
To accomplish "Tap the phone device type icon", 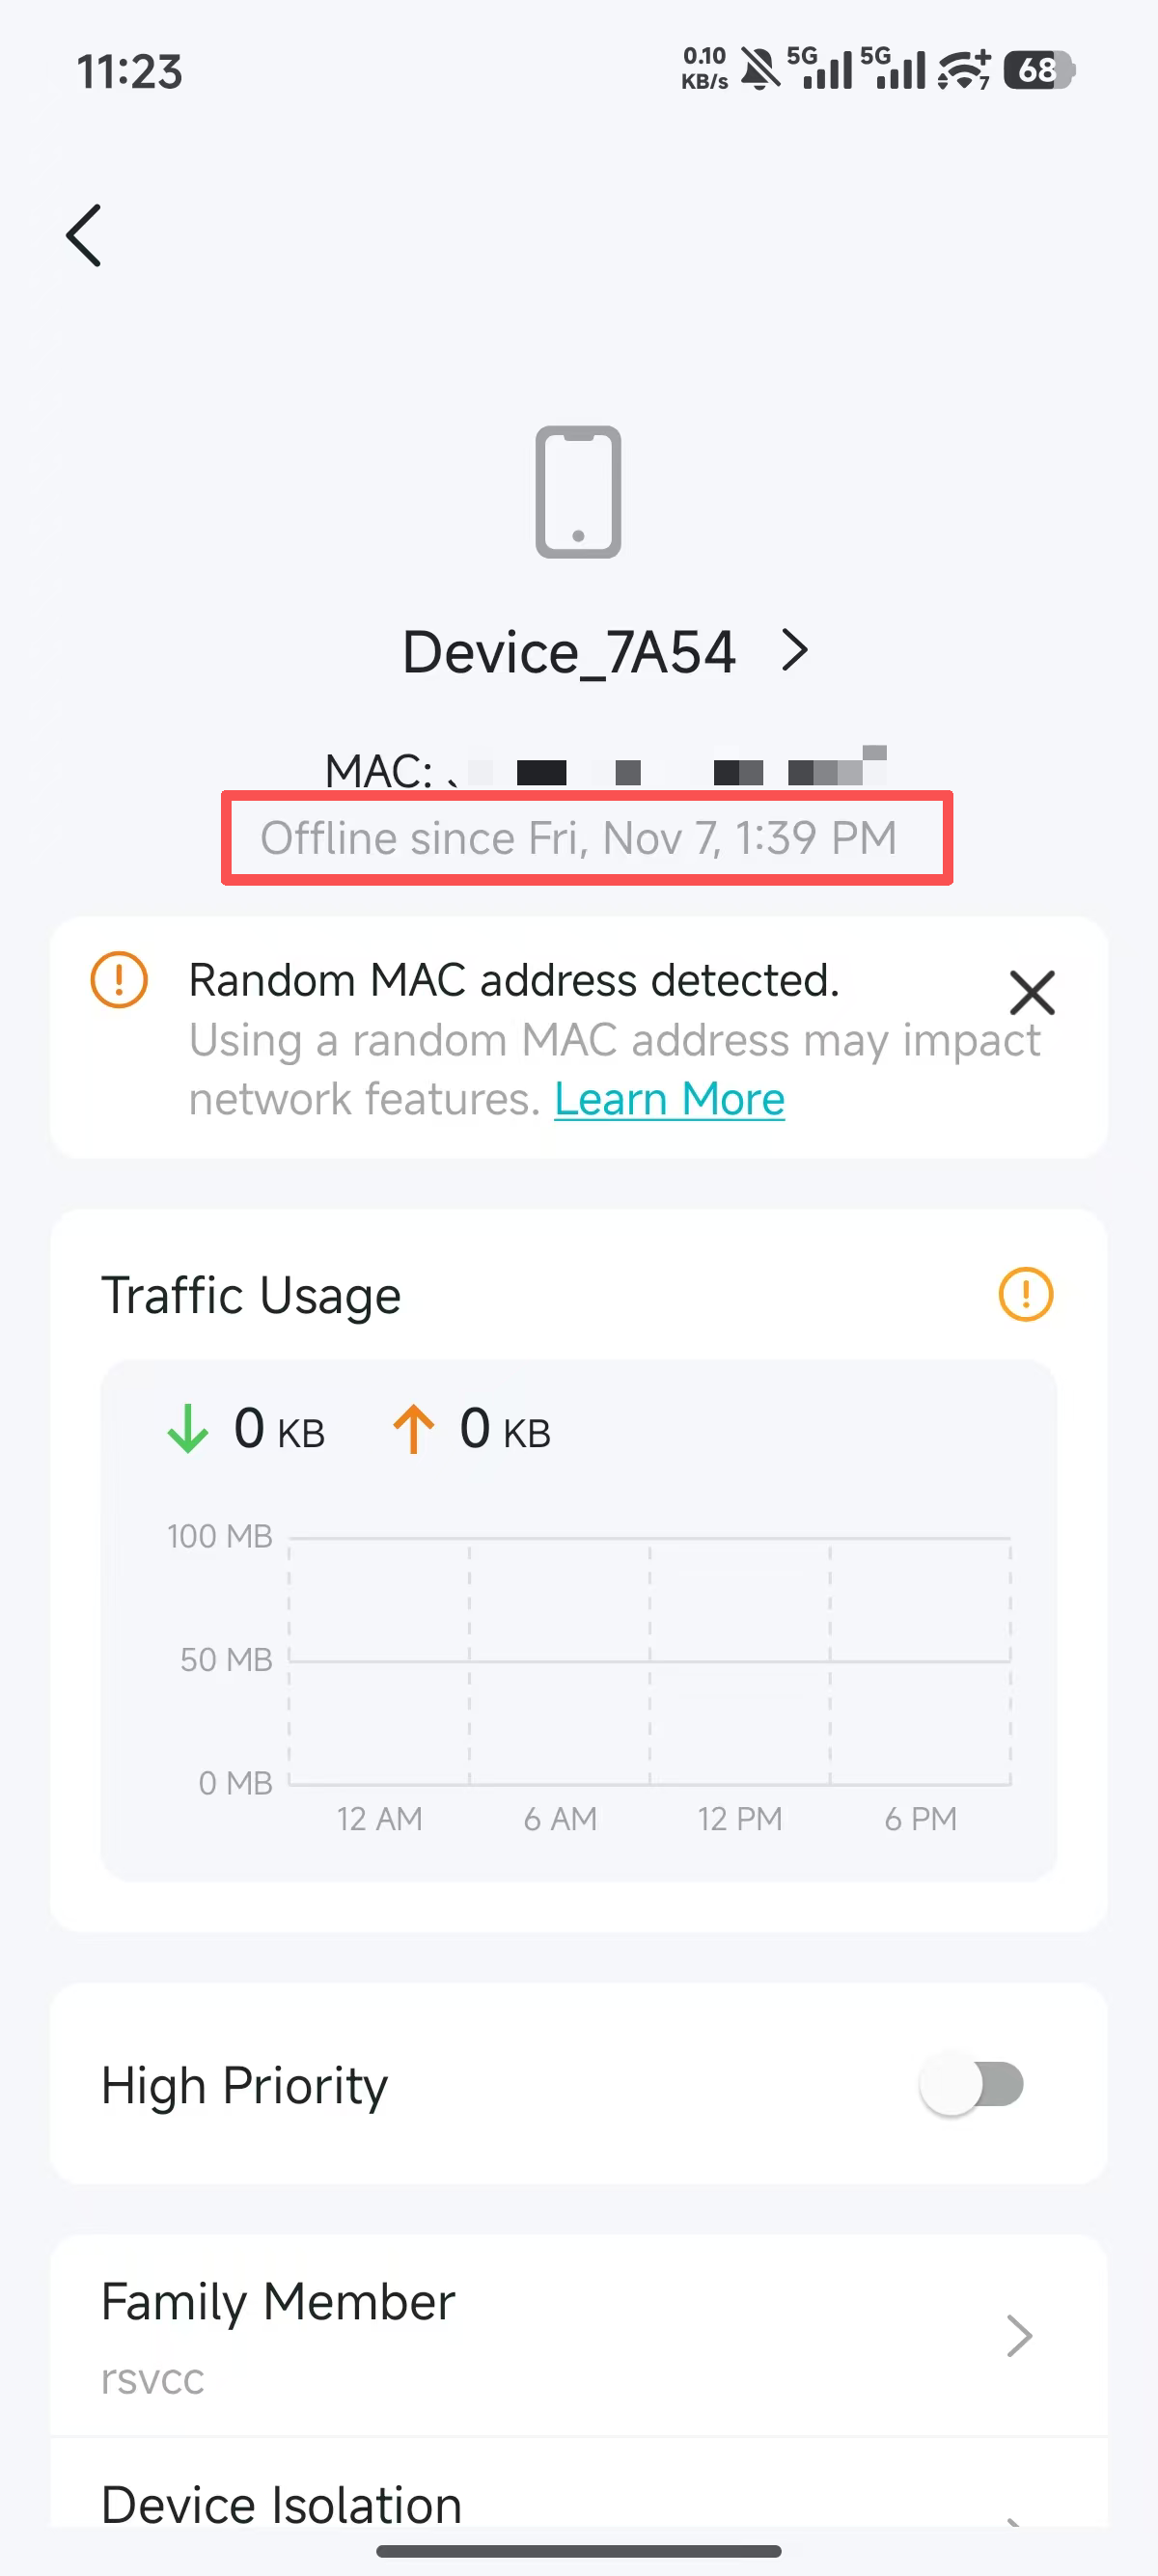I will 578,492.
